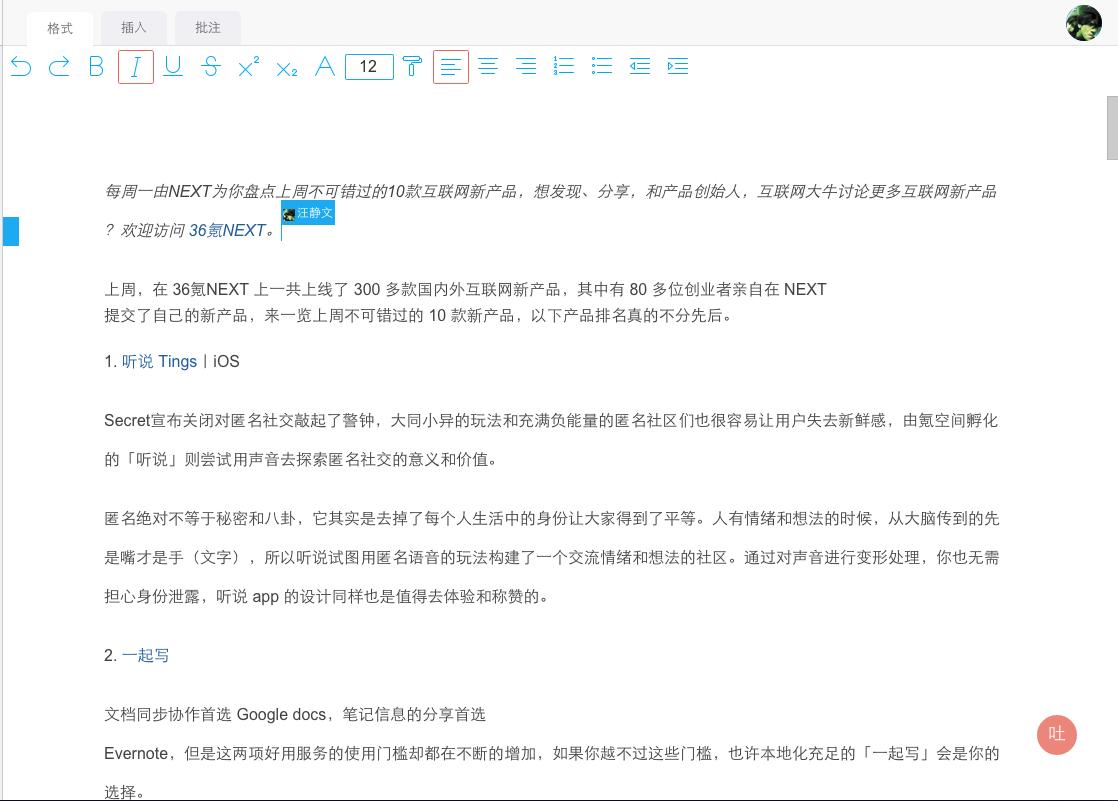
Task: Decrease the paragraph indent
Action: pos(640,67)
